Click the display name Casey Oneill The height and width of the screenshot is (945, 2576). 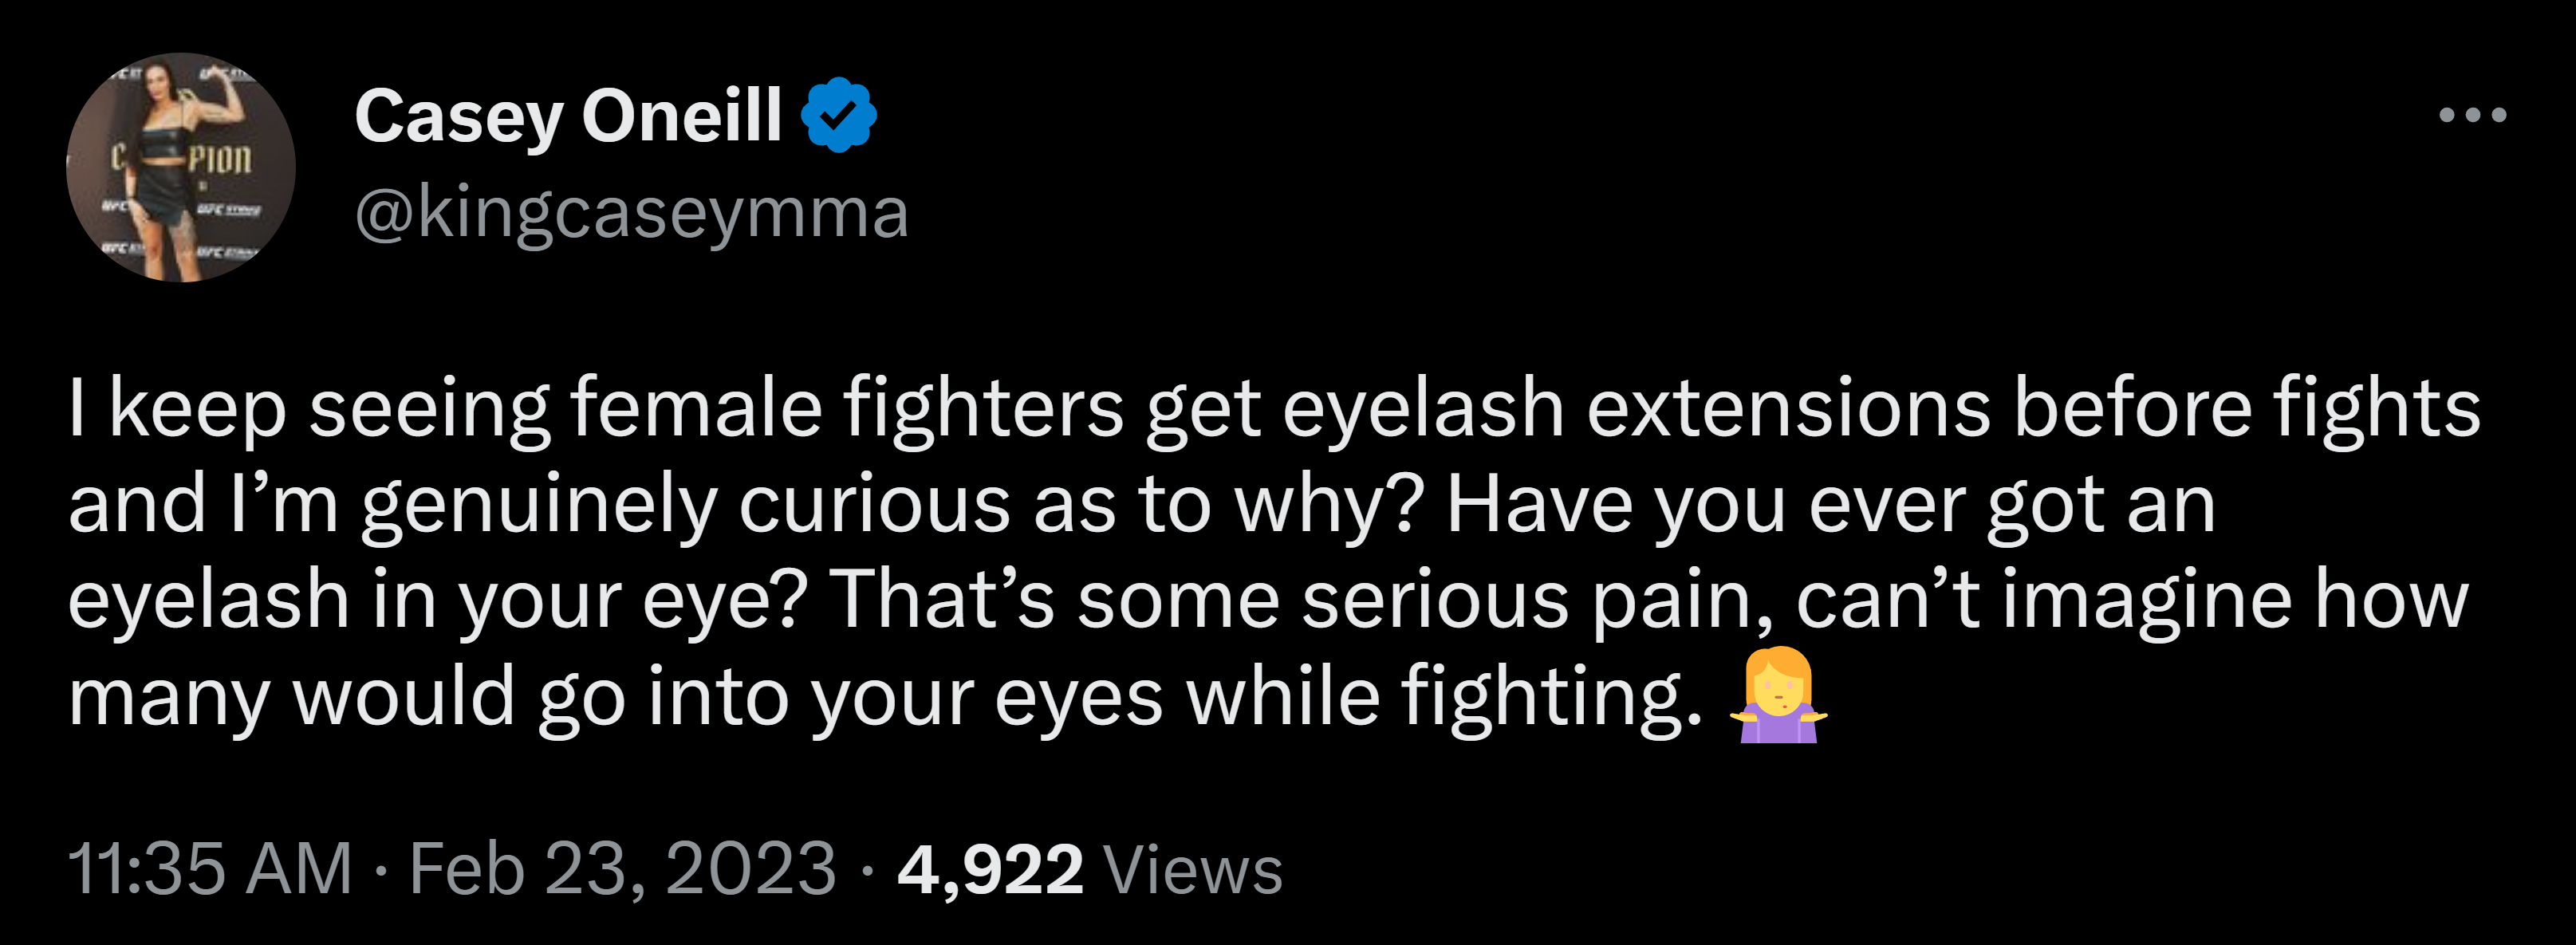coord(568,117)
